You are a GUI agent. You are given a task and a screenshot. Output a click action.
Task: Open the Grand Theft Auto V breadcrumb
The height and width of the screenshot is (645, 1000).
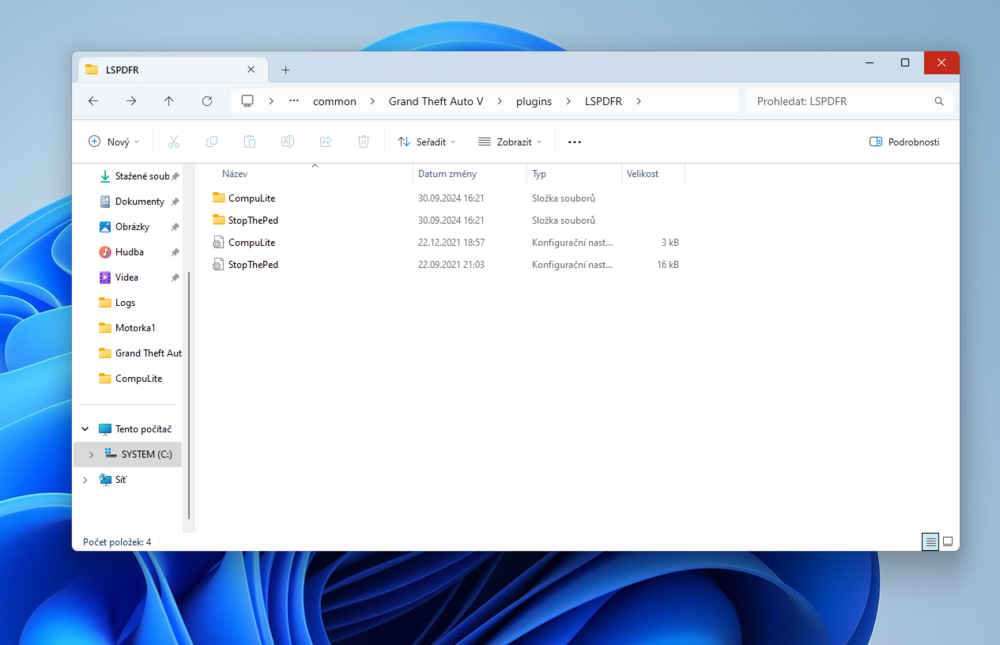[x=437, y=100]
